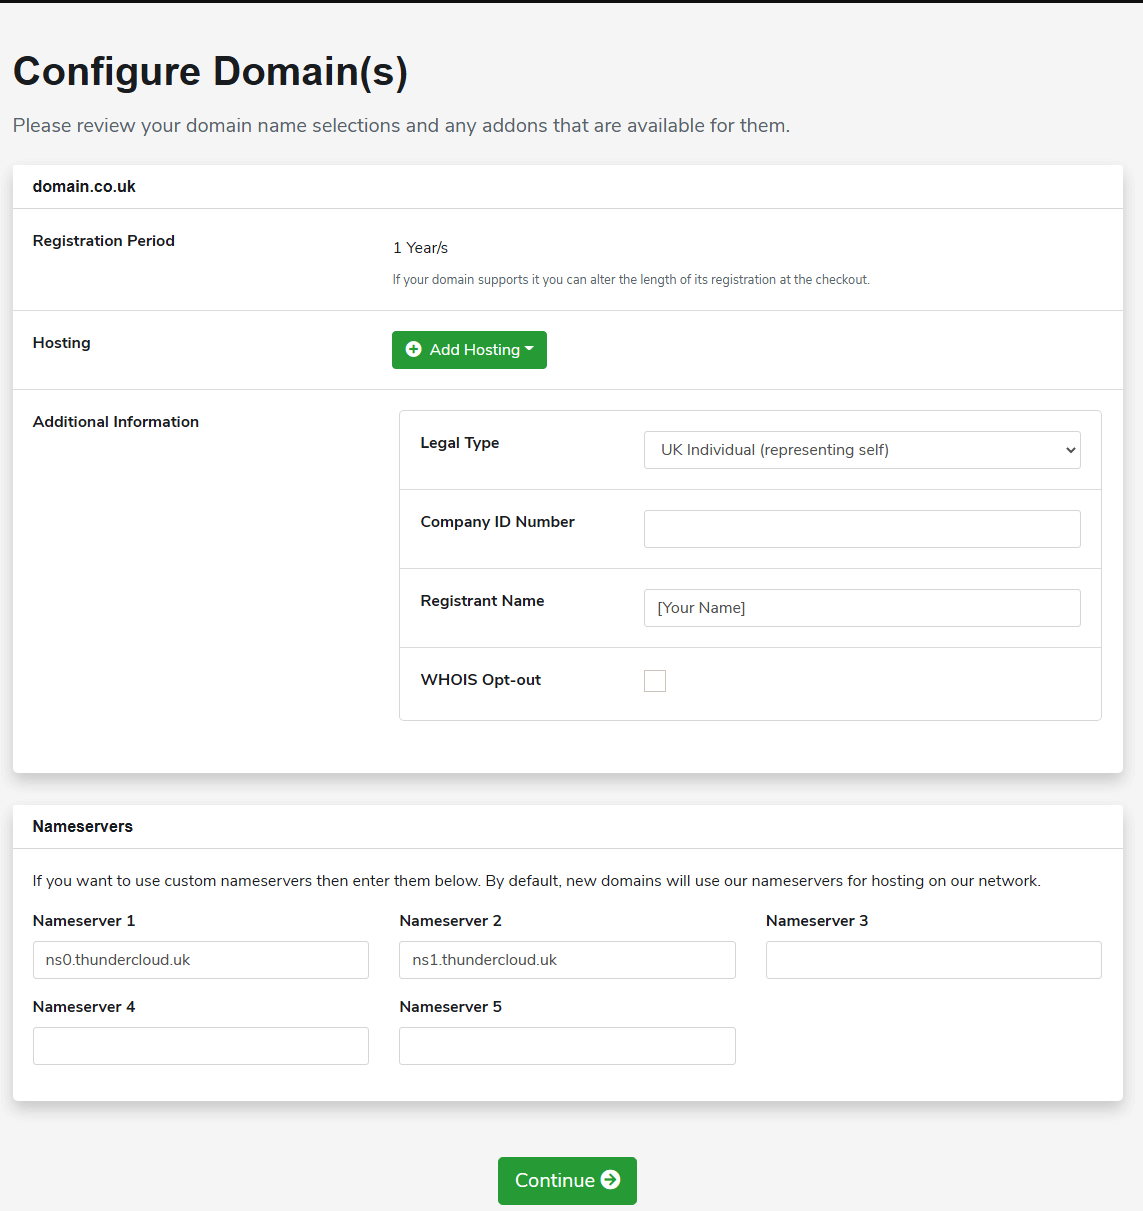Click the Registrant Name input field
This screenshot has width=1143, height=1211.
862,608
